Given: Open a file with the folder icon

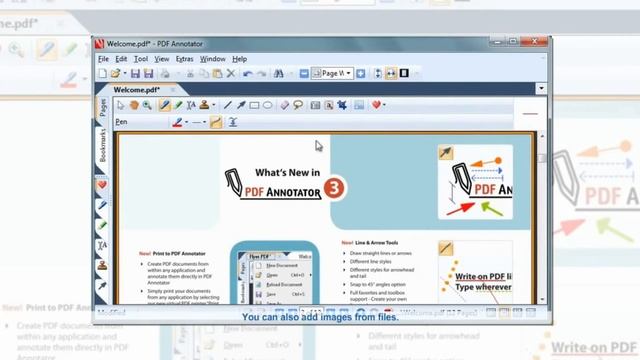Looking at the screenshot, I should (x=116, y=73).
